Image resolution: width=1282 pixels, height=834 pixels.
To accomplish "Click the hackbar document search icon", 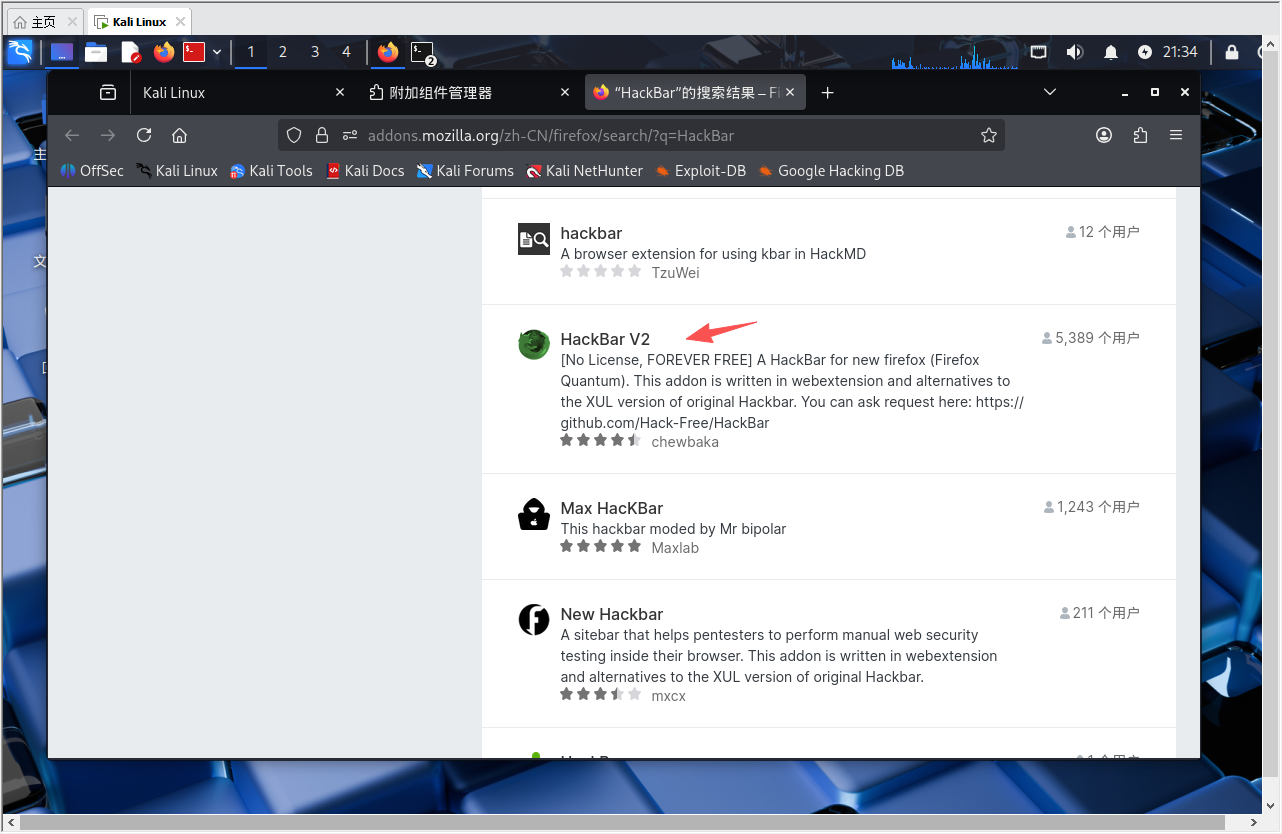I will pos(534,239).
